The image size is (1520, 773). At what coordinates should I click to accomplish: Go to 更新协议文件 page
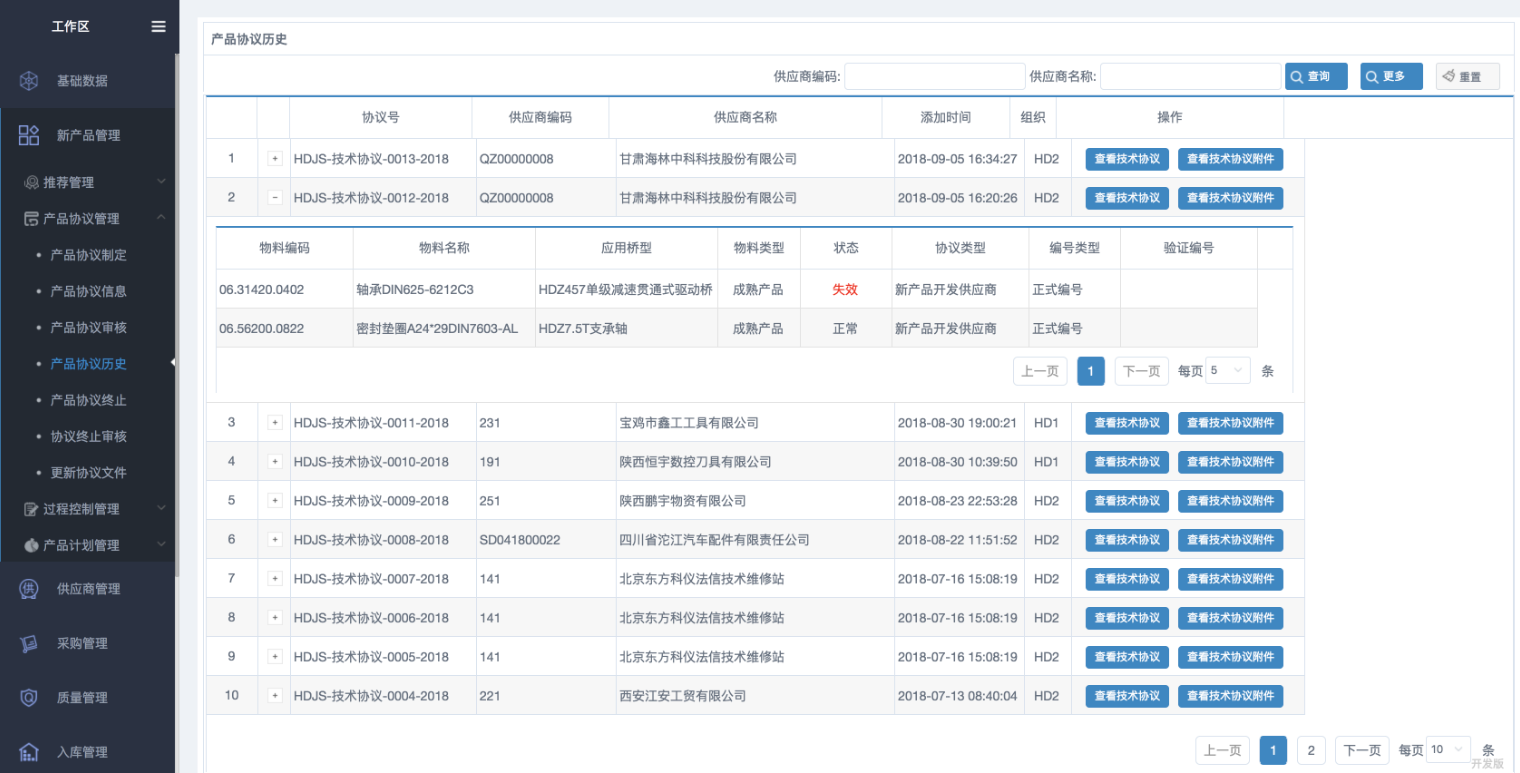pyautogui.click(x=88, y=472)
